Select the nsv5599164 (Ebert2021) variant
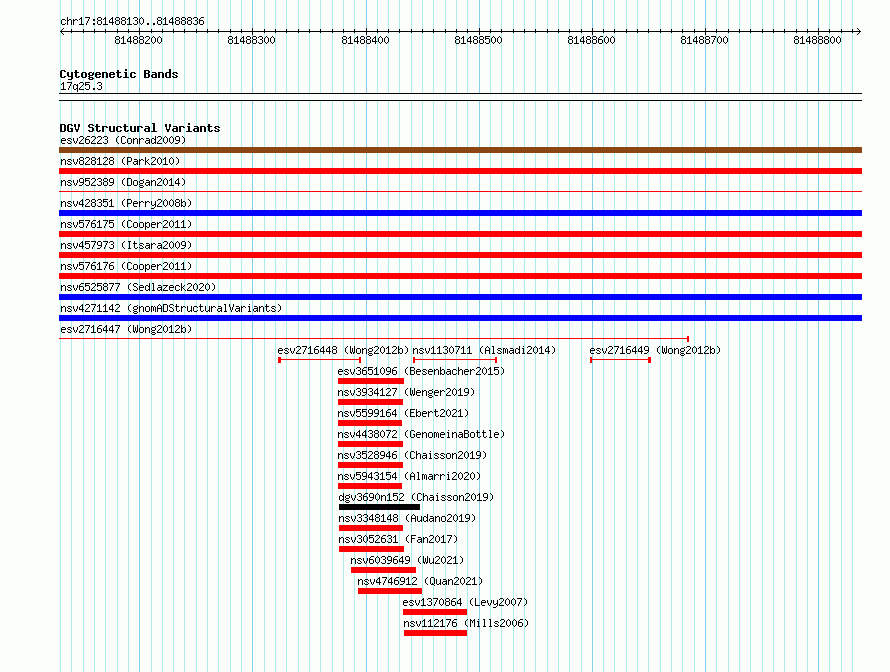 coord(403,413)
